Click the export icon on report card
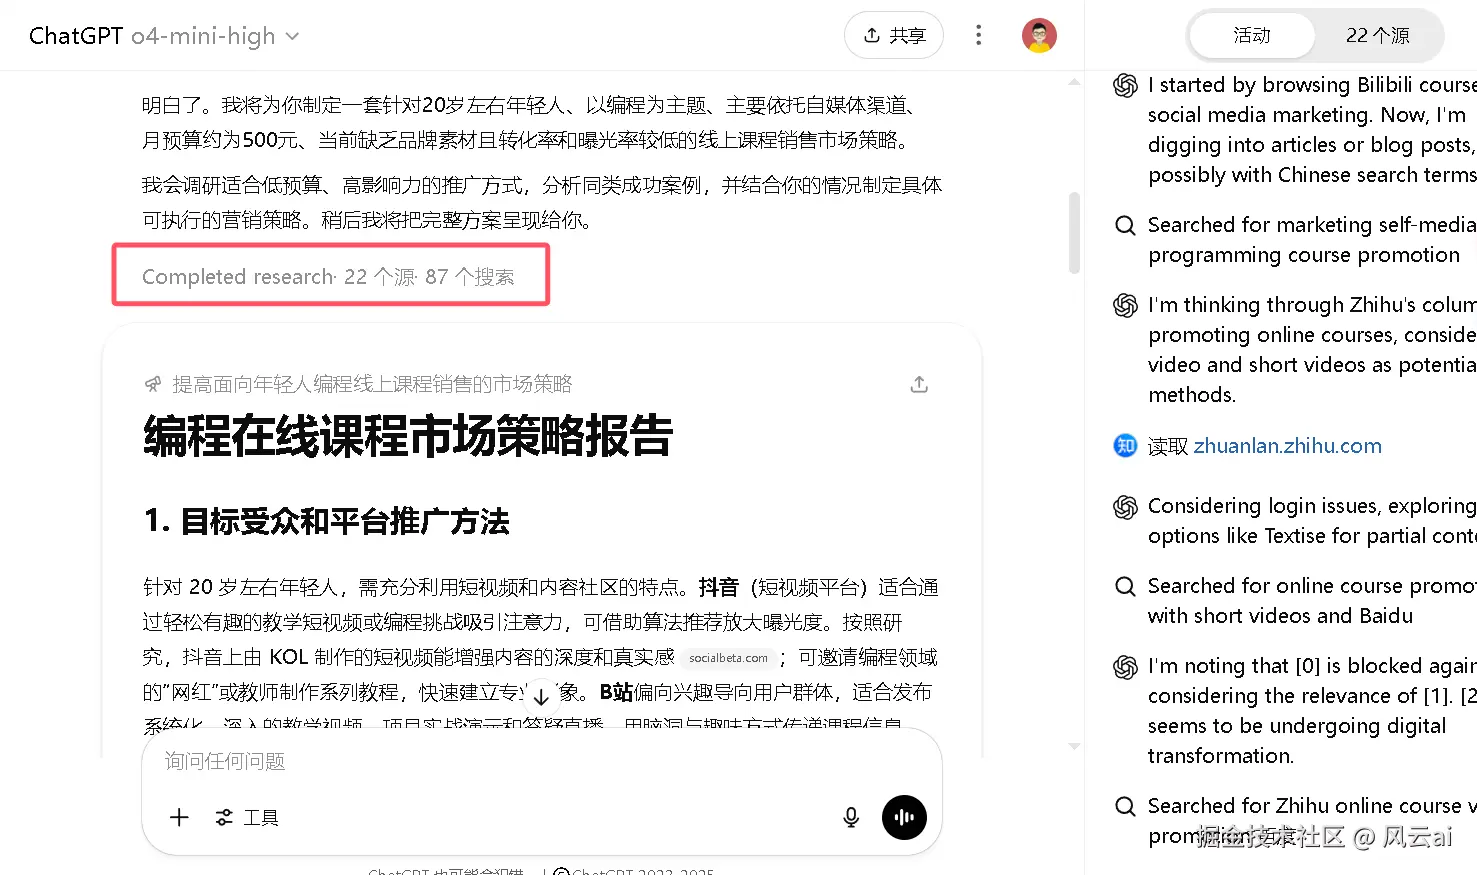 [x=919, y=384]
